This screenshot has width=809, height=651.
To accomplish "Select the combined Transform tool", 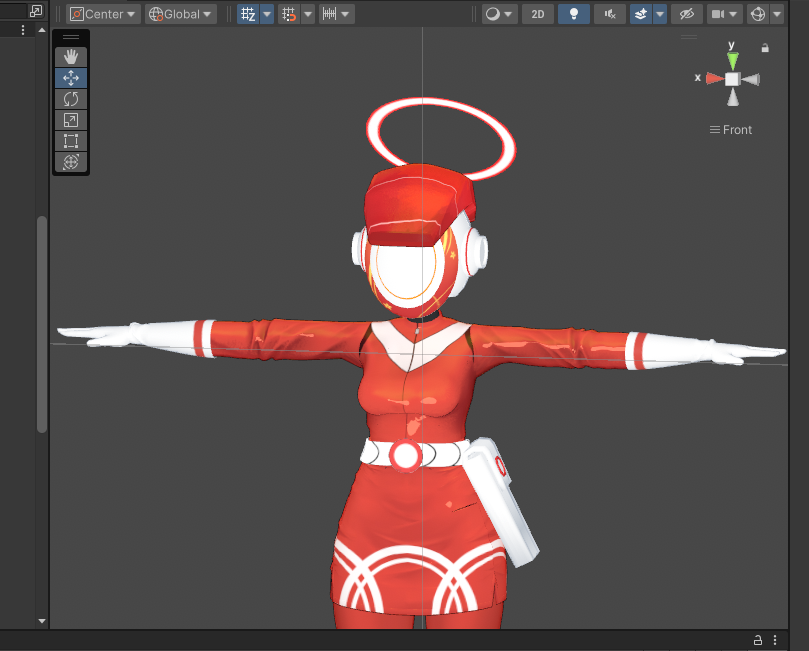I will coord(71,162).
